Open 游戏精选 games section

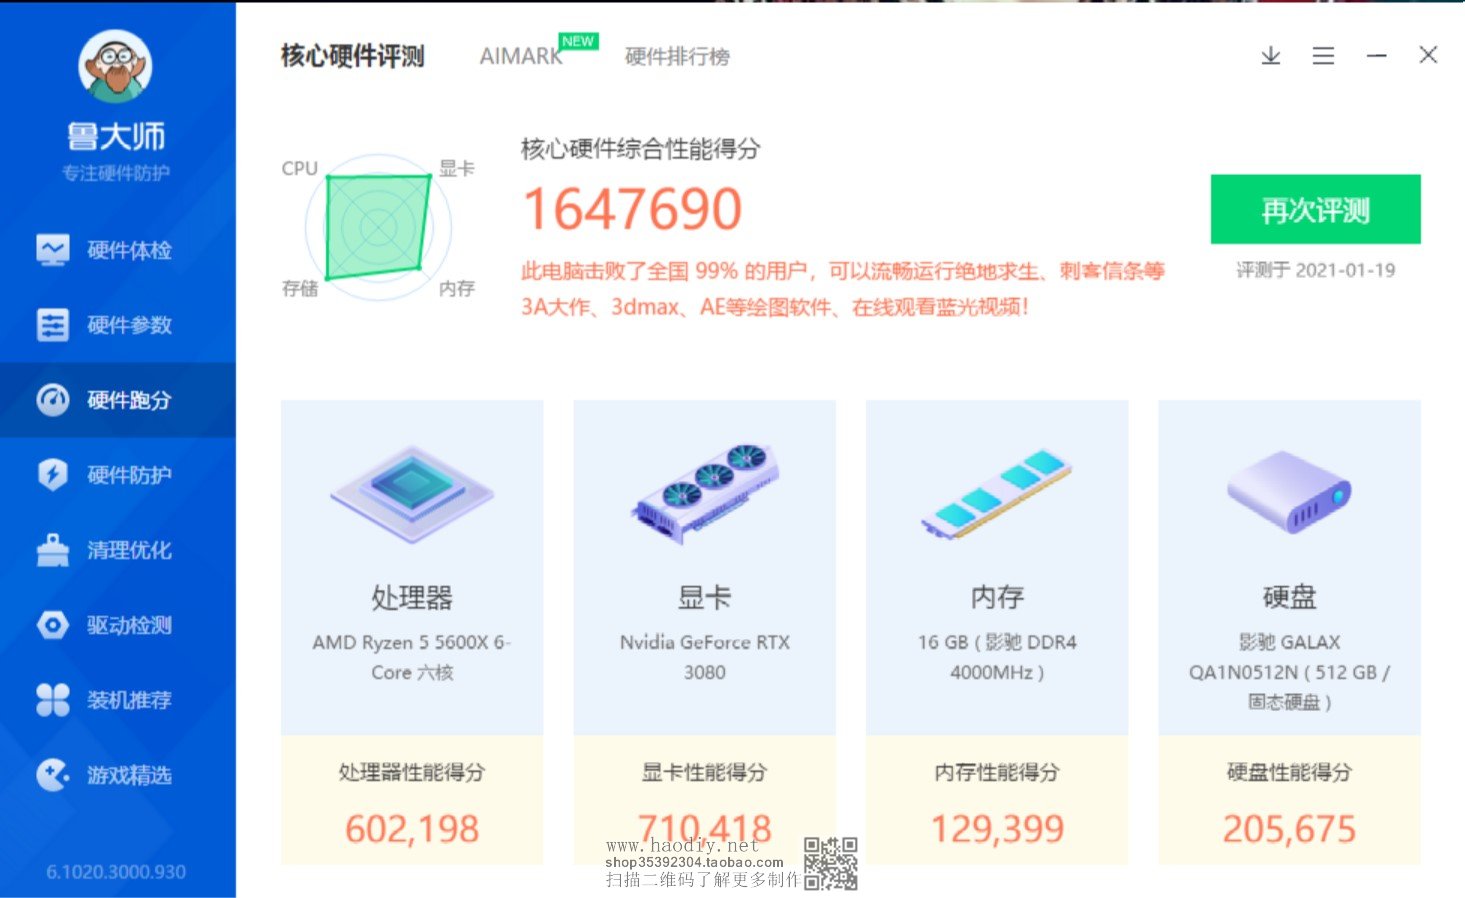pyautogui.click(x=117, y=775)
